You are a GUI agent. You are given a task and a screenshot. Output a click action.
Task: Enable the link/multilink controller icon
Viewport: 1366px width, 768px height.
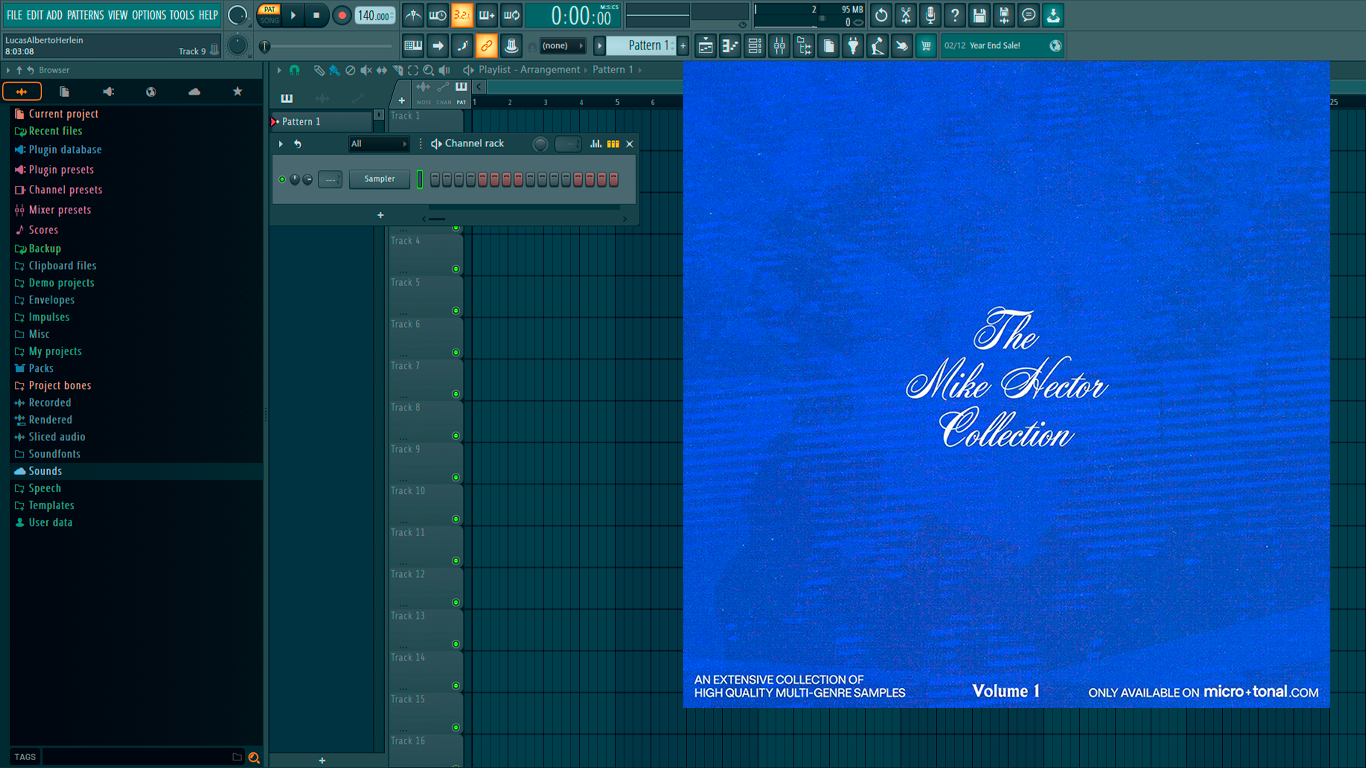click(x=486, y=45)
